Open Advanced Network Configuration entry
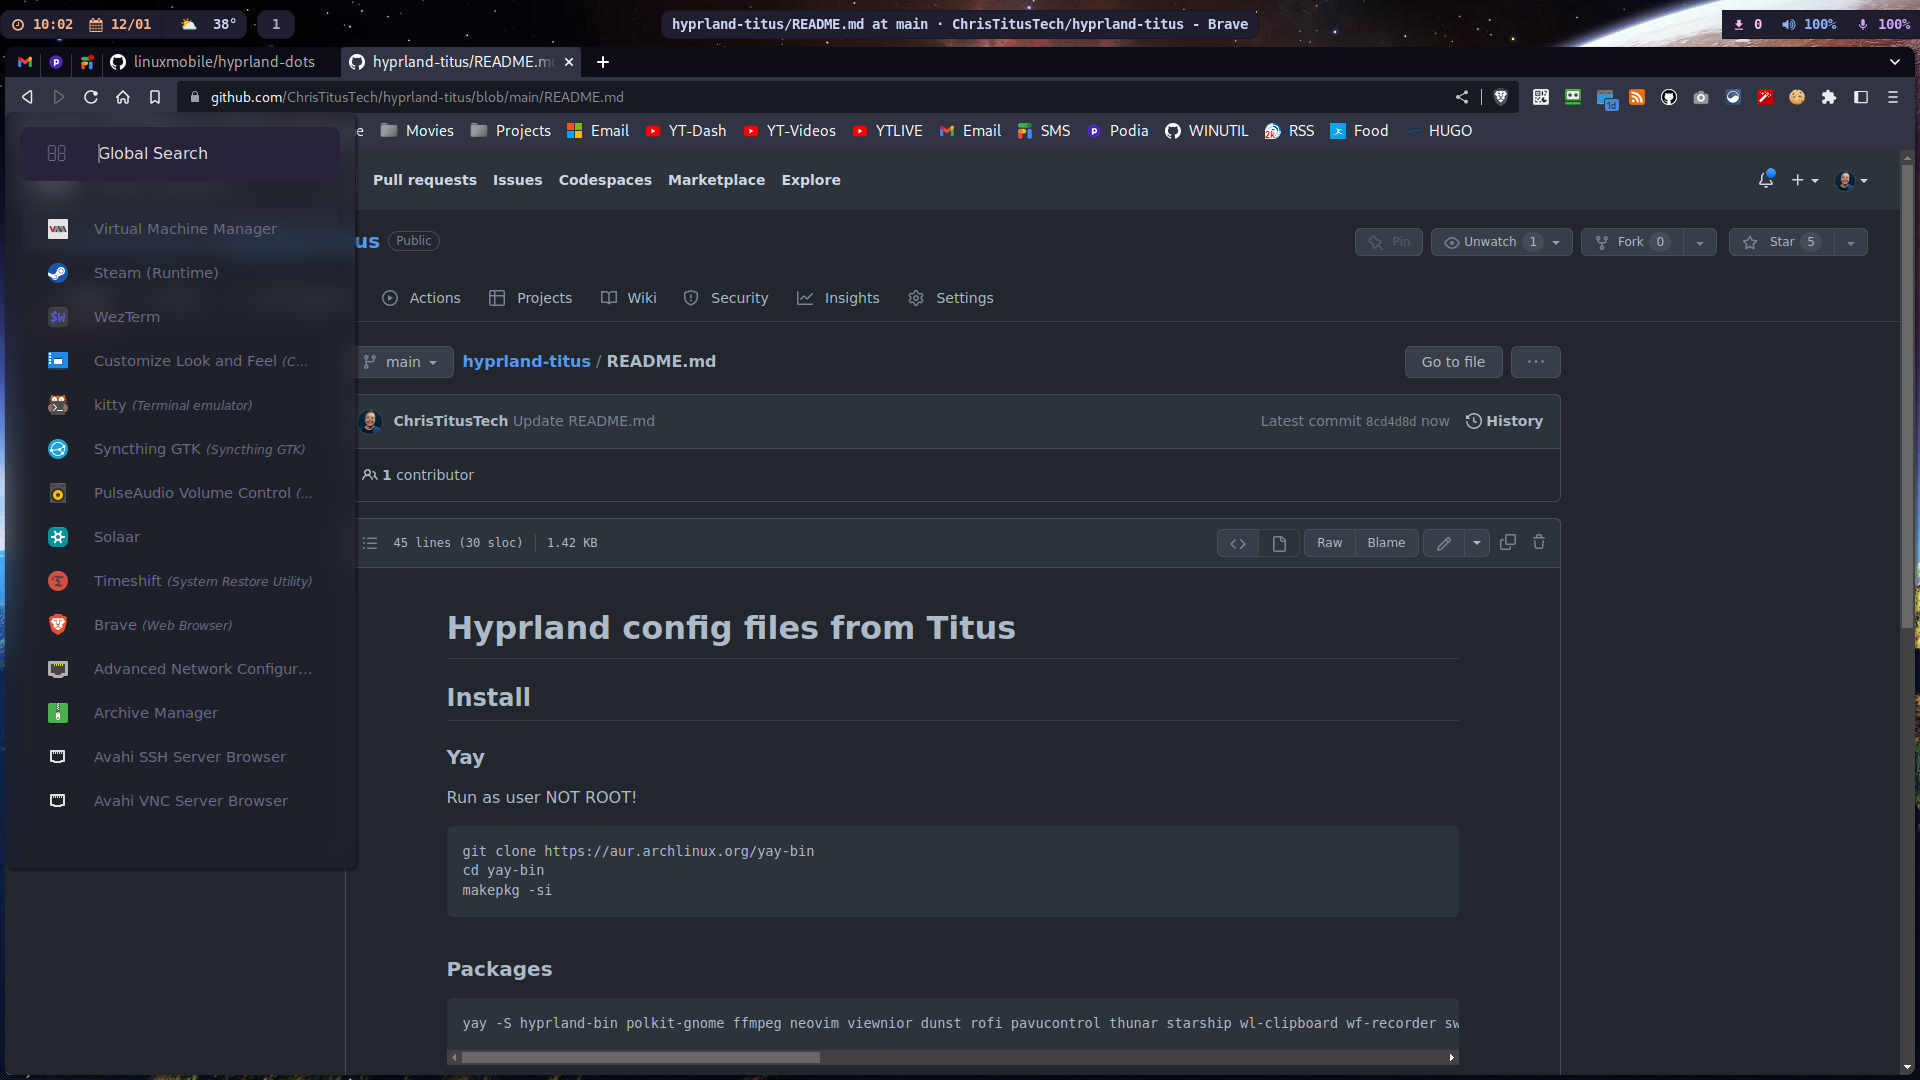Screen dimensions: 1920x1080 [x=180, y=669]
